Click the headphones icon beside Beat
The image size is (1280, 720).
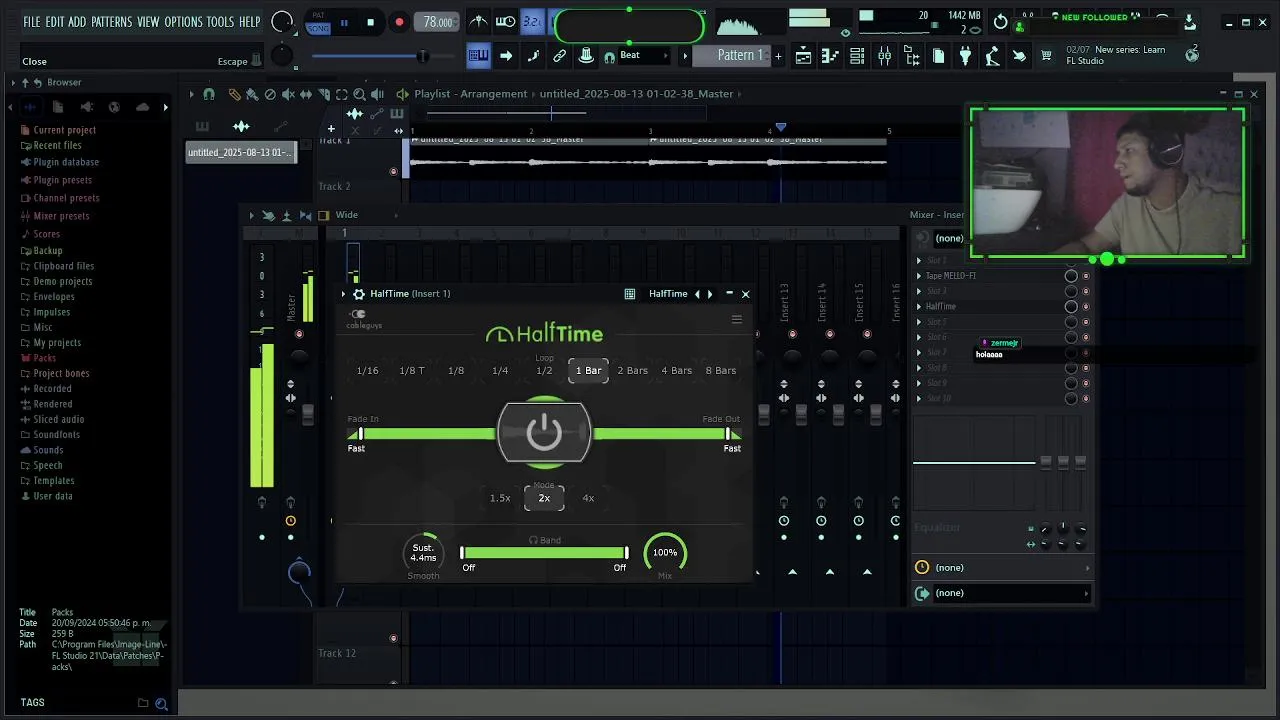click(609, 57)
